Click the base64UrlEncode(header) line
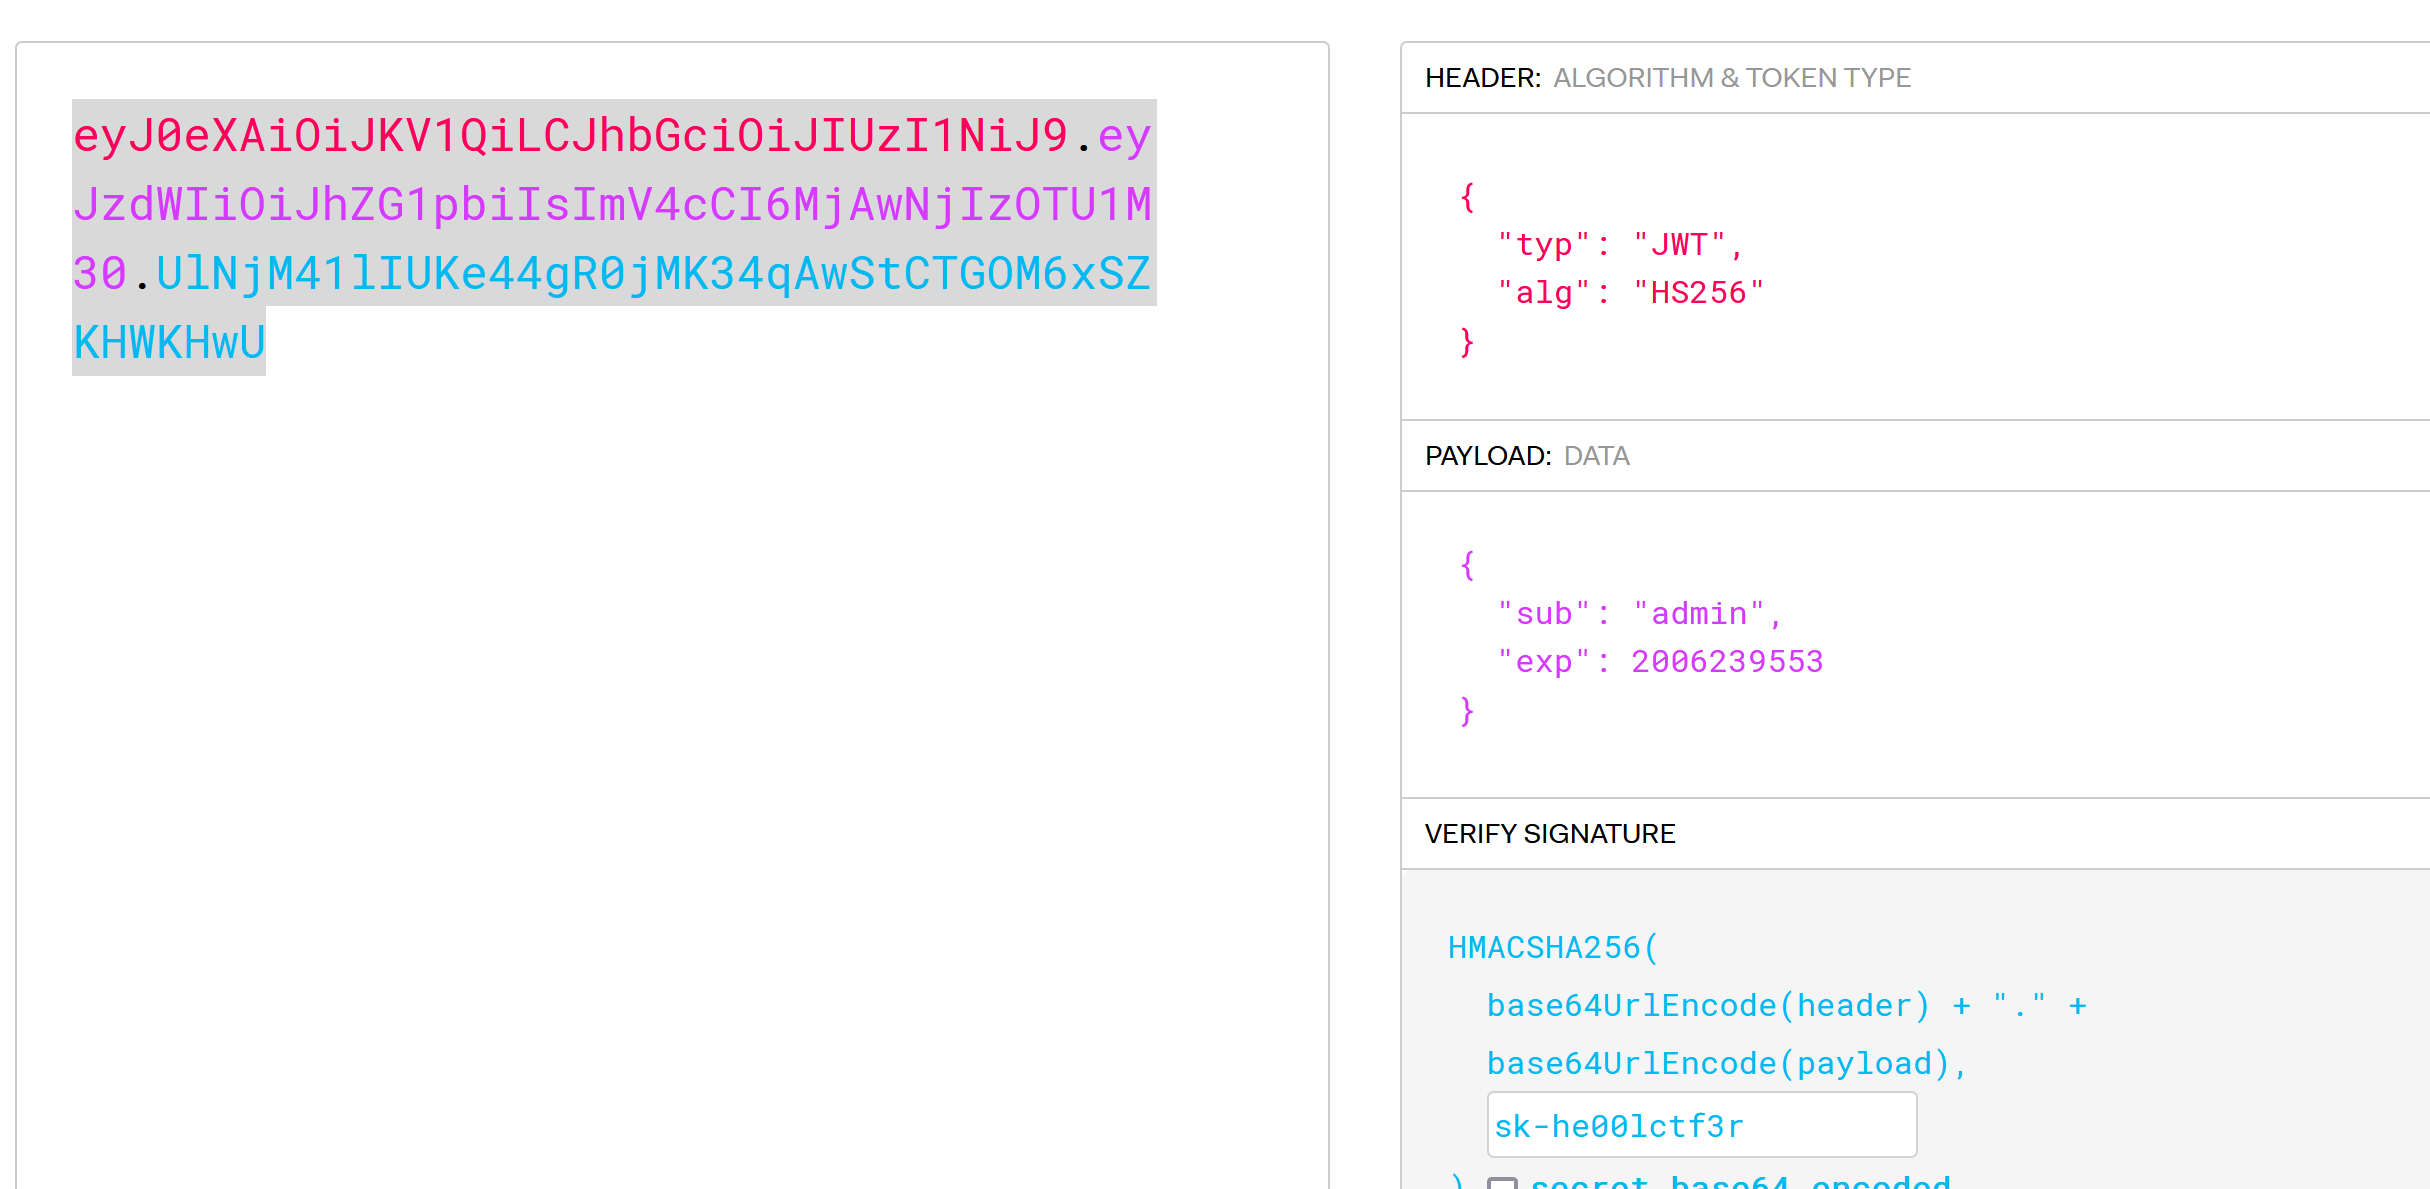The image size is (2430, 1189). click(1708, 1006)
